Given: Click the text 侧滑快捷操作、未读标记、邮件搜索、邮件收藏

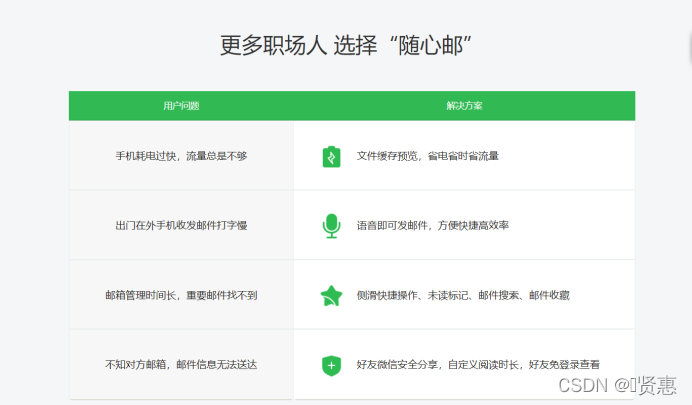Looking at the screenshot, I should [463, 295].
